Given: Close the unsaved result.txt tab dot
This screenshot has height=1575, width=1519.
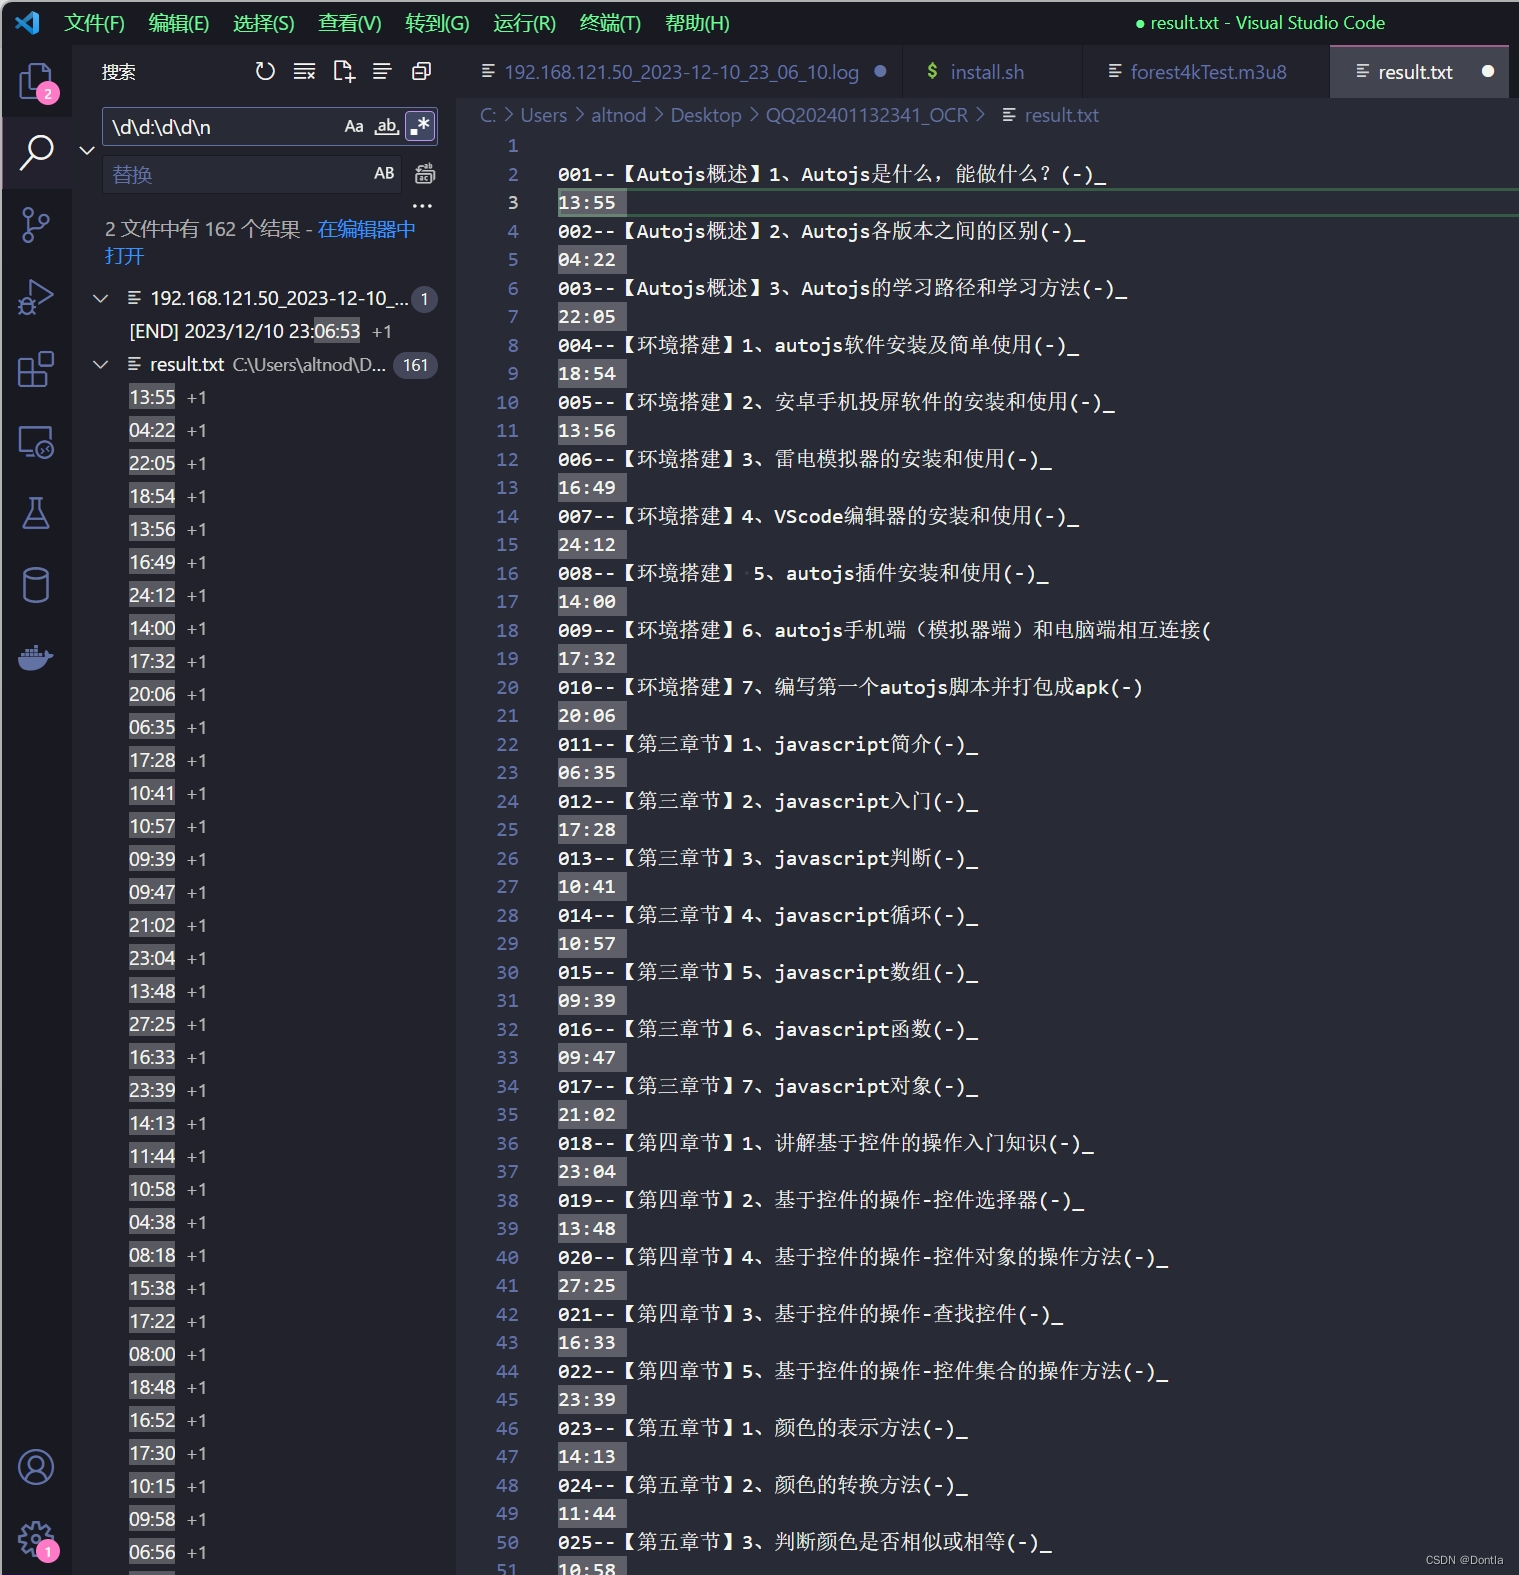Looking at the screenshot, I should (x=1488, y=72).
